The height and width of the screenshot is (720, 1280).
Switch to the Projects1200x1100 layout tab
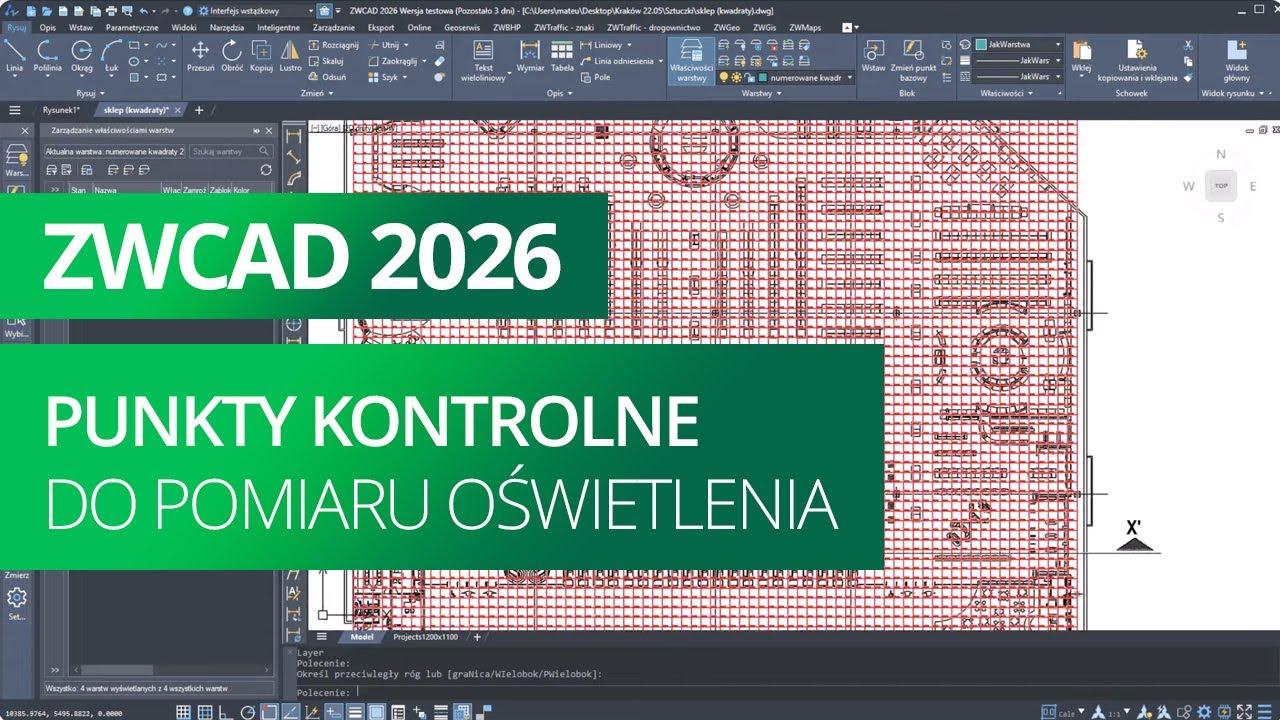click(x=425, y=637)
